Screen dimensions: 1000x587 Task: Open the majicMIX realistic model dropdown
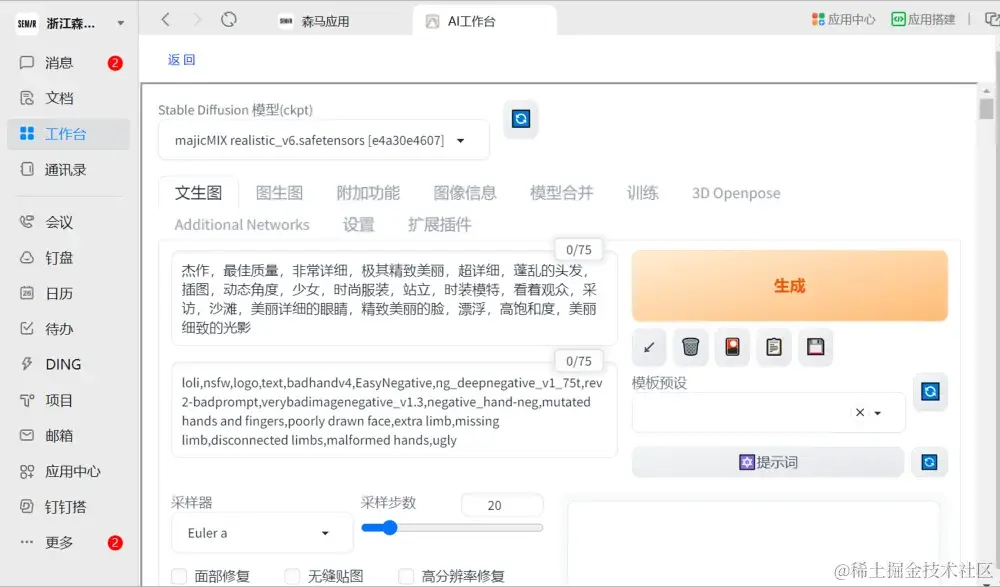[322, 140]
